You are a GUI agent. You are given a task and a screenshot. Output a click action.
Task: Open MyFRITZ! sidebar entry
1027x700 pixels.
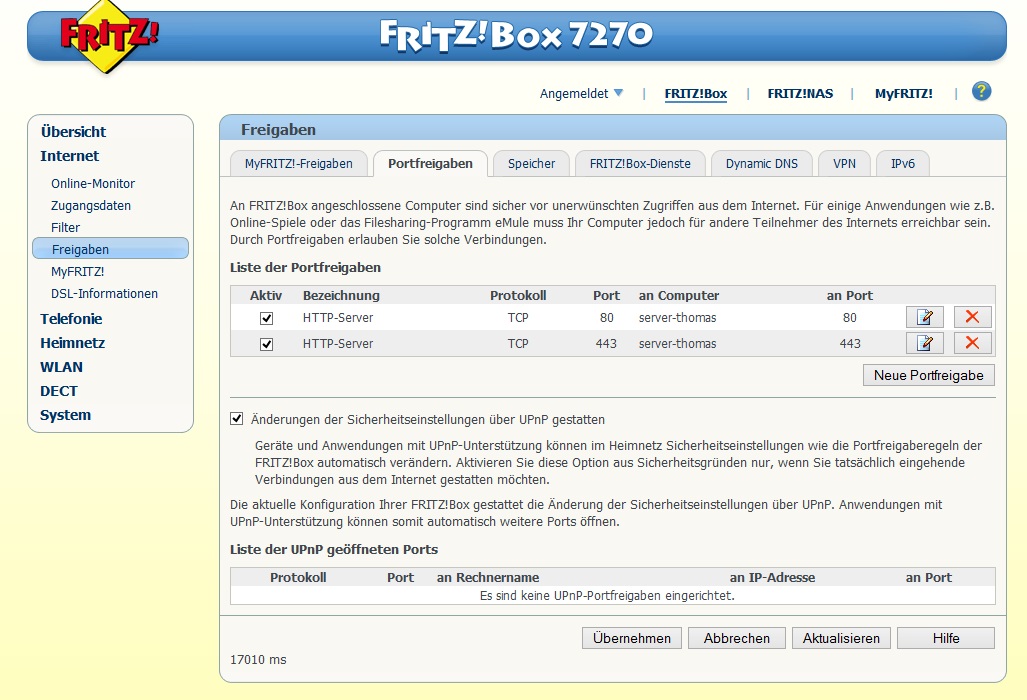(x=77, y=271)
